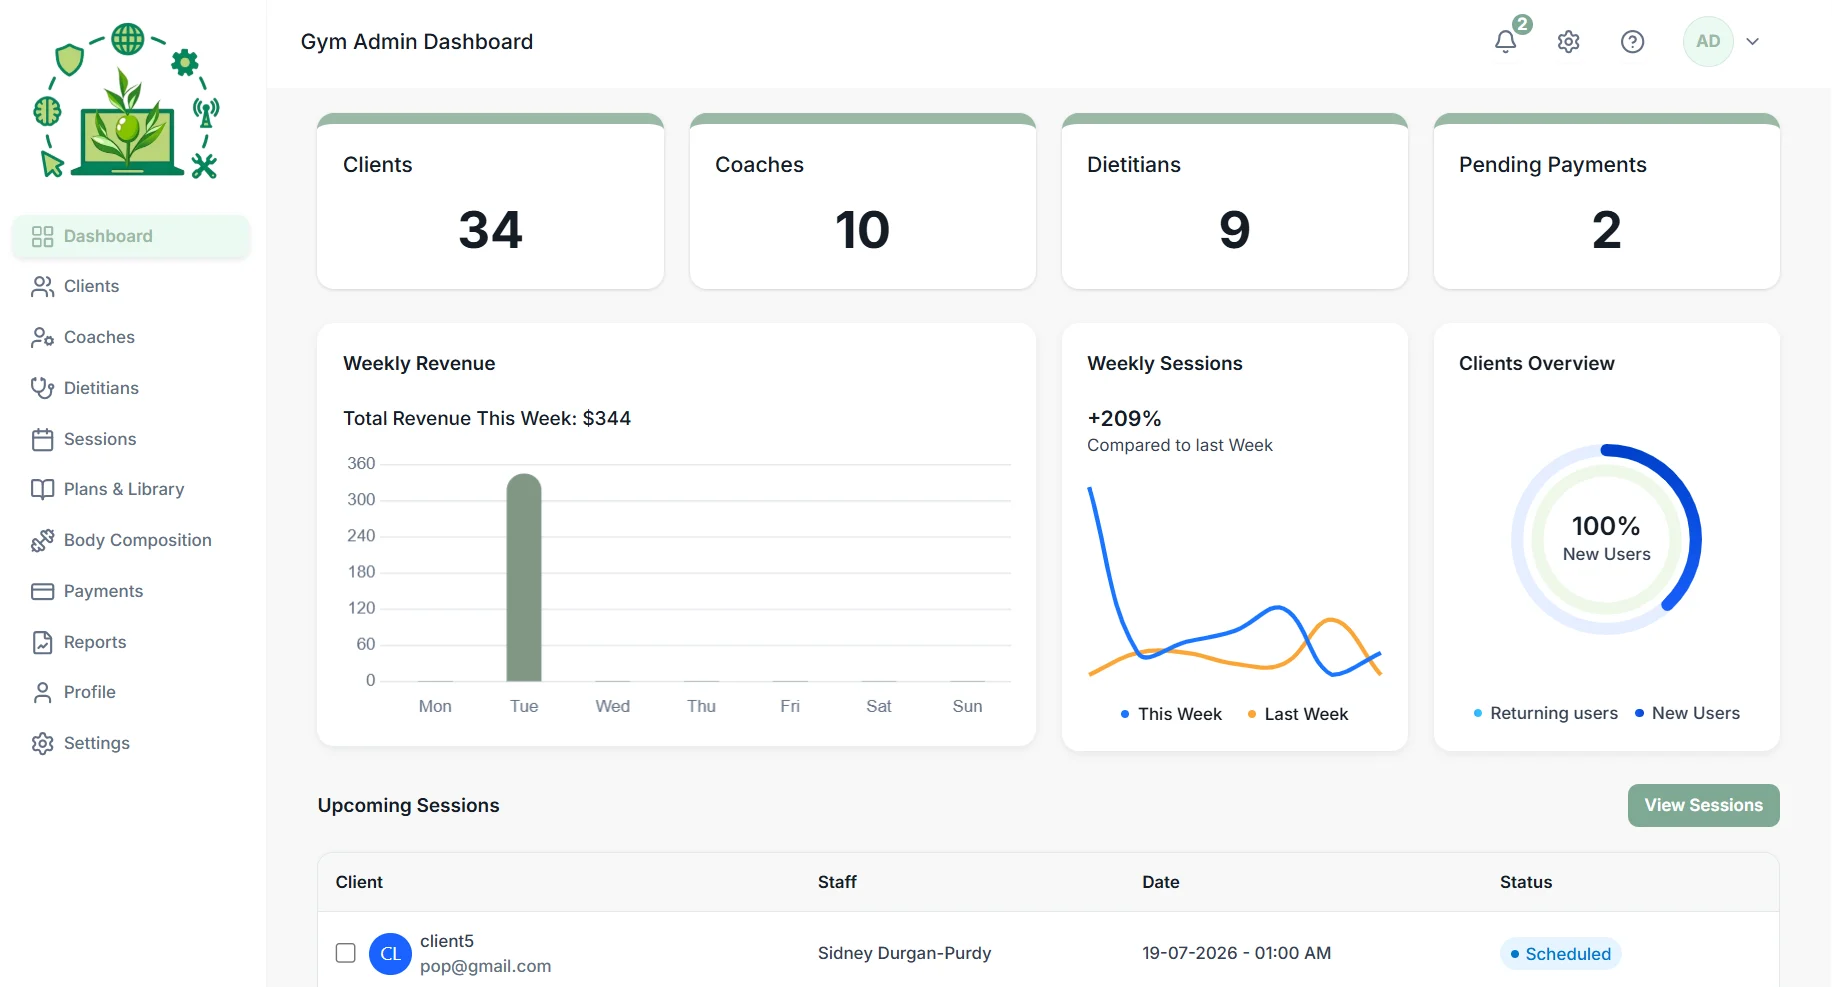This screenshot has width=1832, height=987.
Task: Click the Dashboard grid icon in sidebar
Action: point(42,236)
